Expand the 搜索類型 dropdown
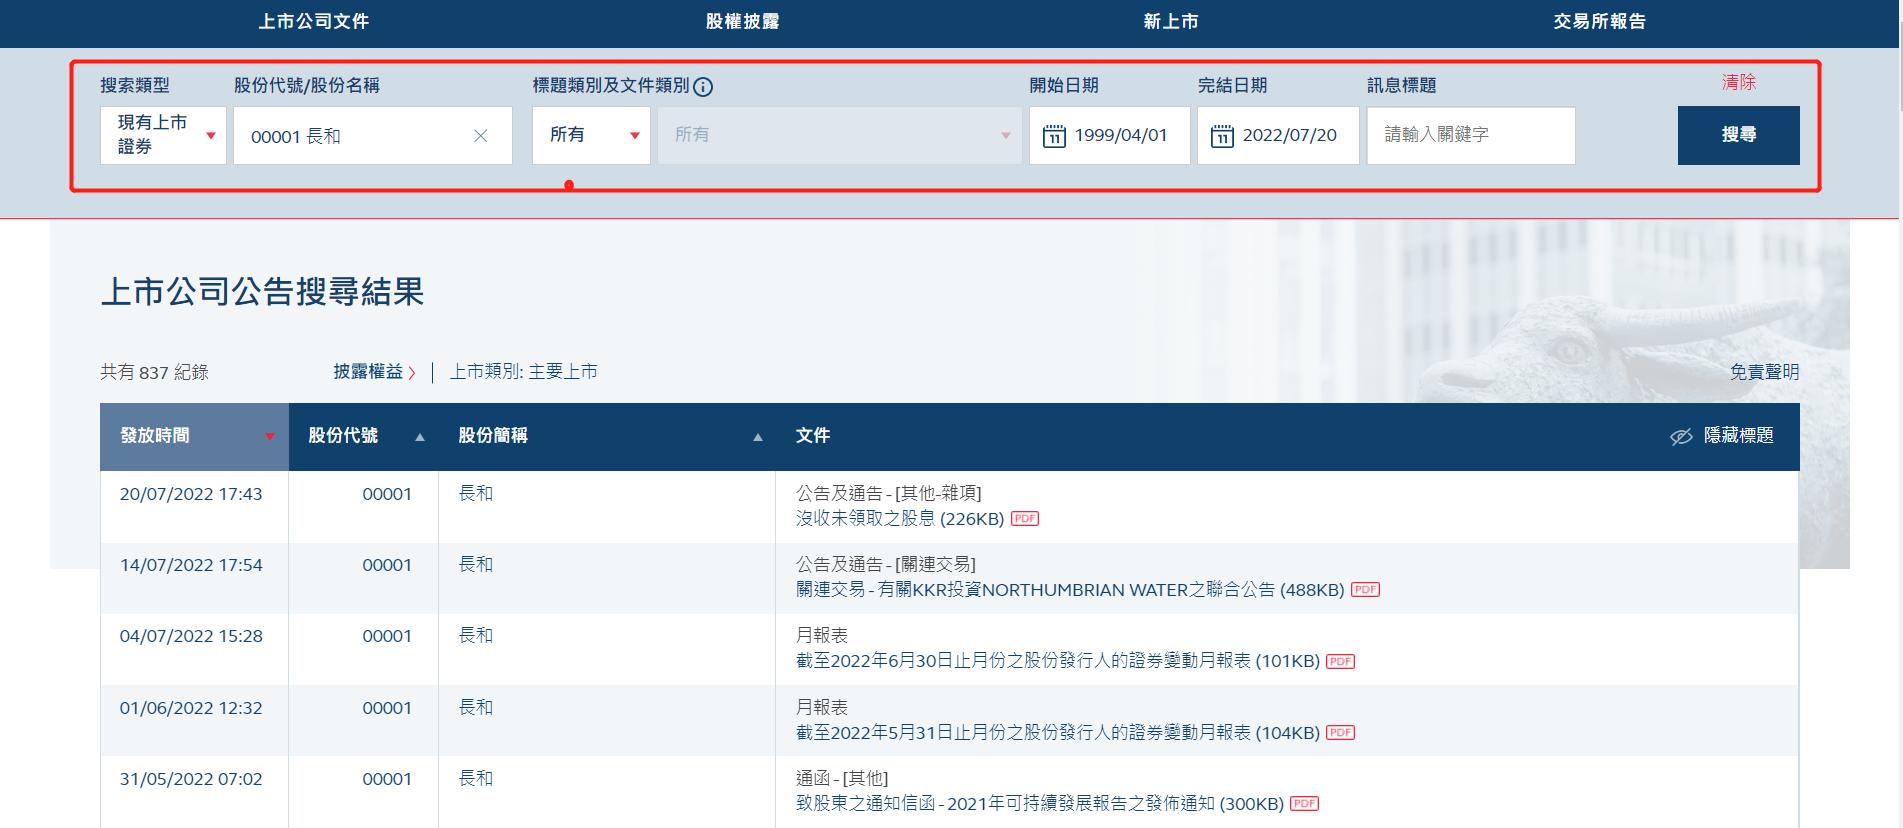Image resolution: width=1903 pixels, height=828 pixels. click(x=164, y=135)
